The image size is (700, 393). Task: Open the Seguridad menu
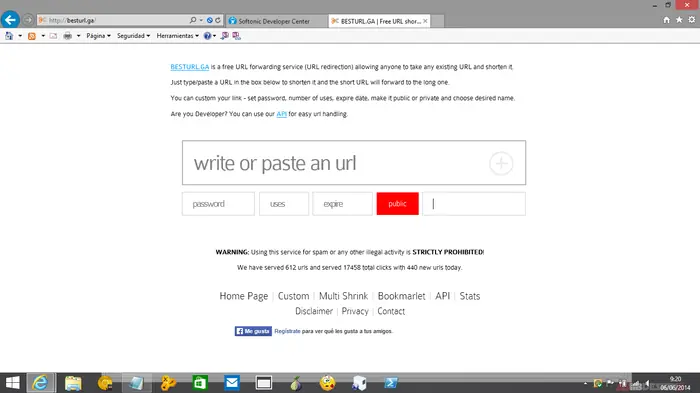click(x=133, y=36)
